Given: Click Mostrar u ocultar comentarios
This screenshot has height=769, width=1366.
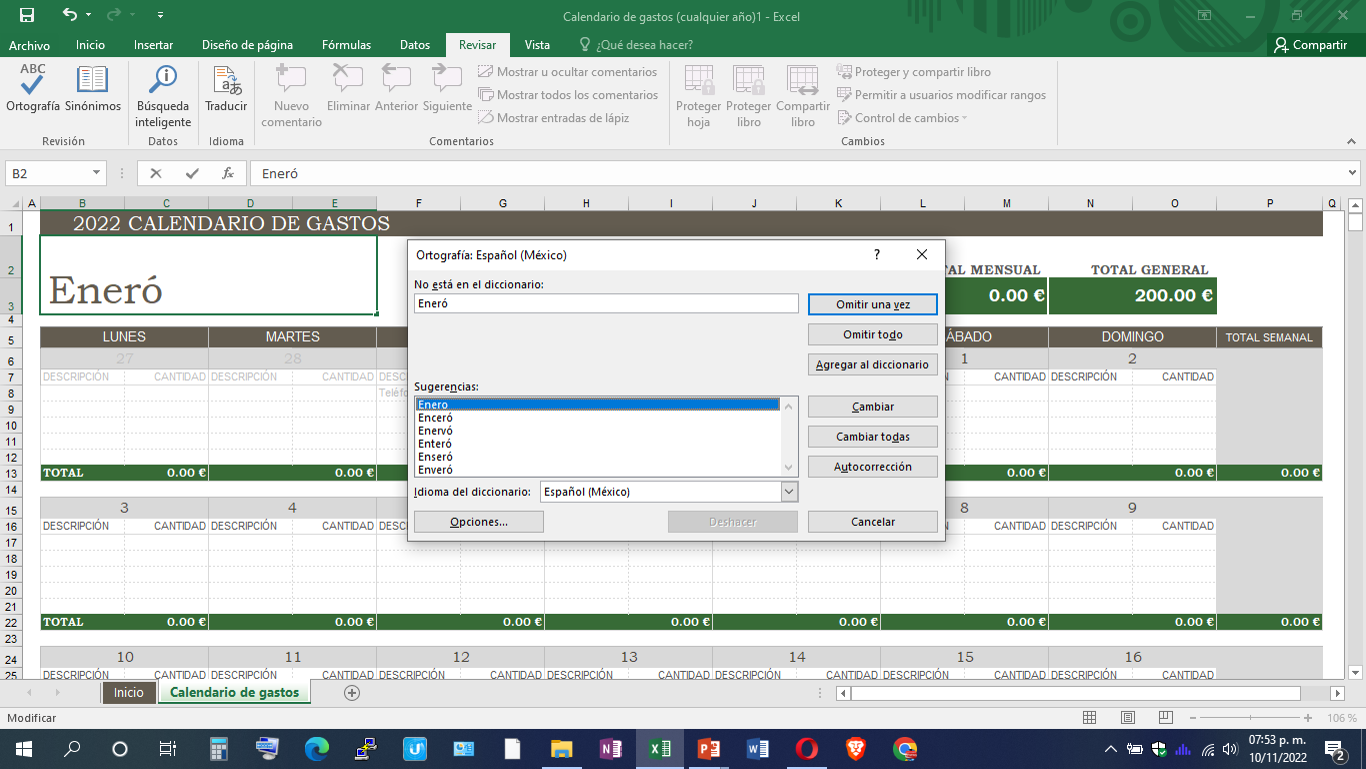Looking at the screenshot, I should (x=567, y=72).
